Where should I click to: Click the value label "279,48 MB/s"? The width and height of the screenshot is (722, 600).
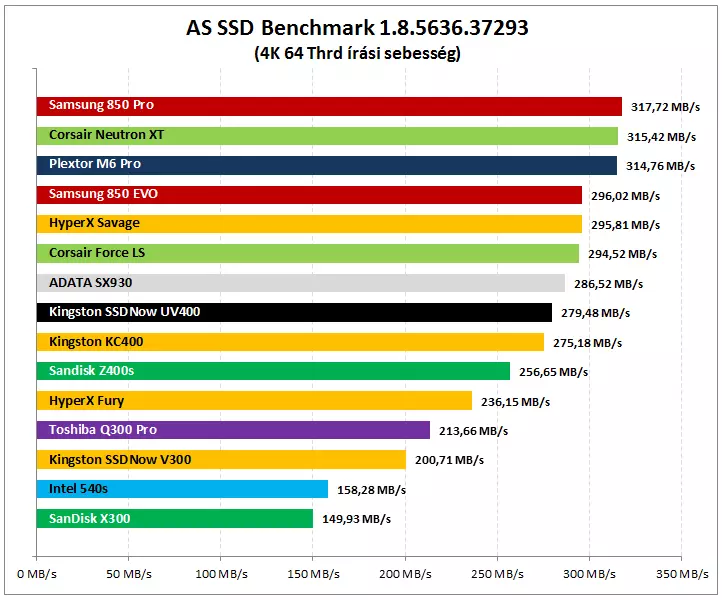tap(595, 313)
